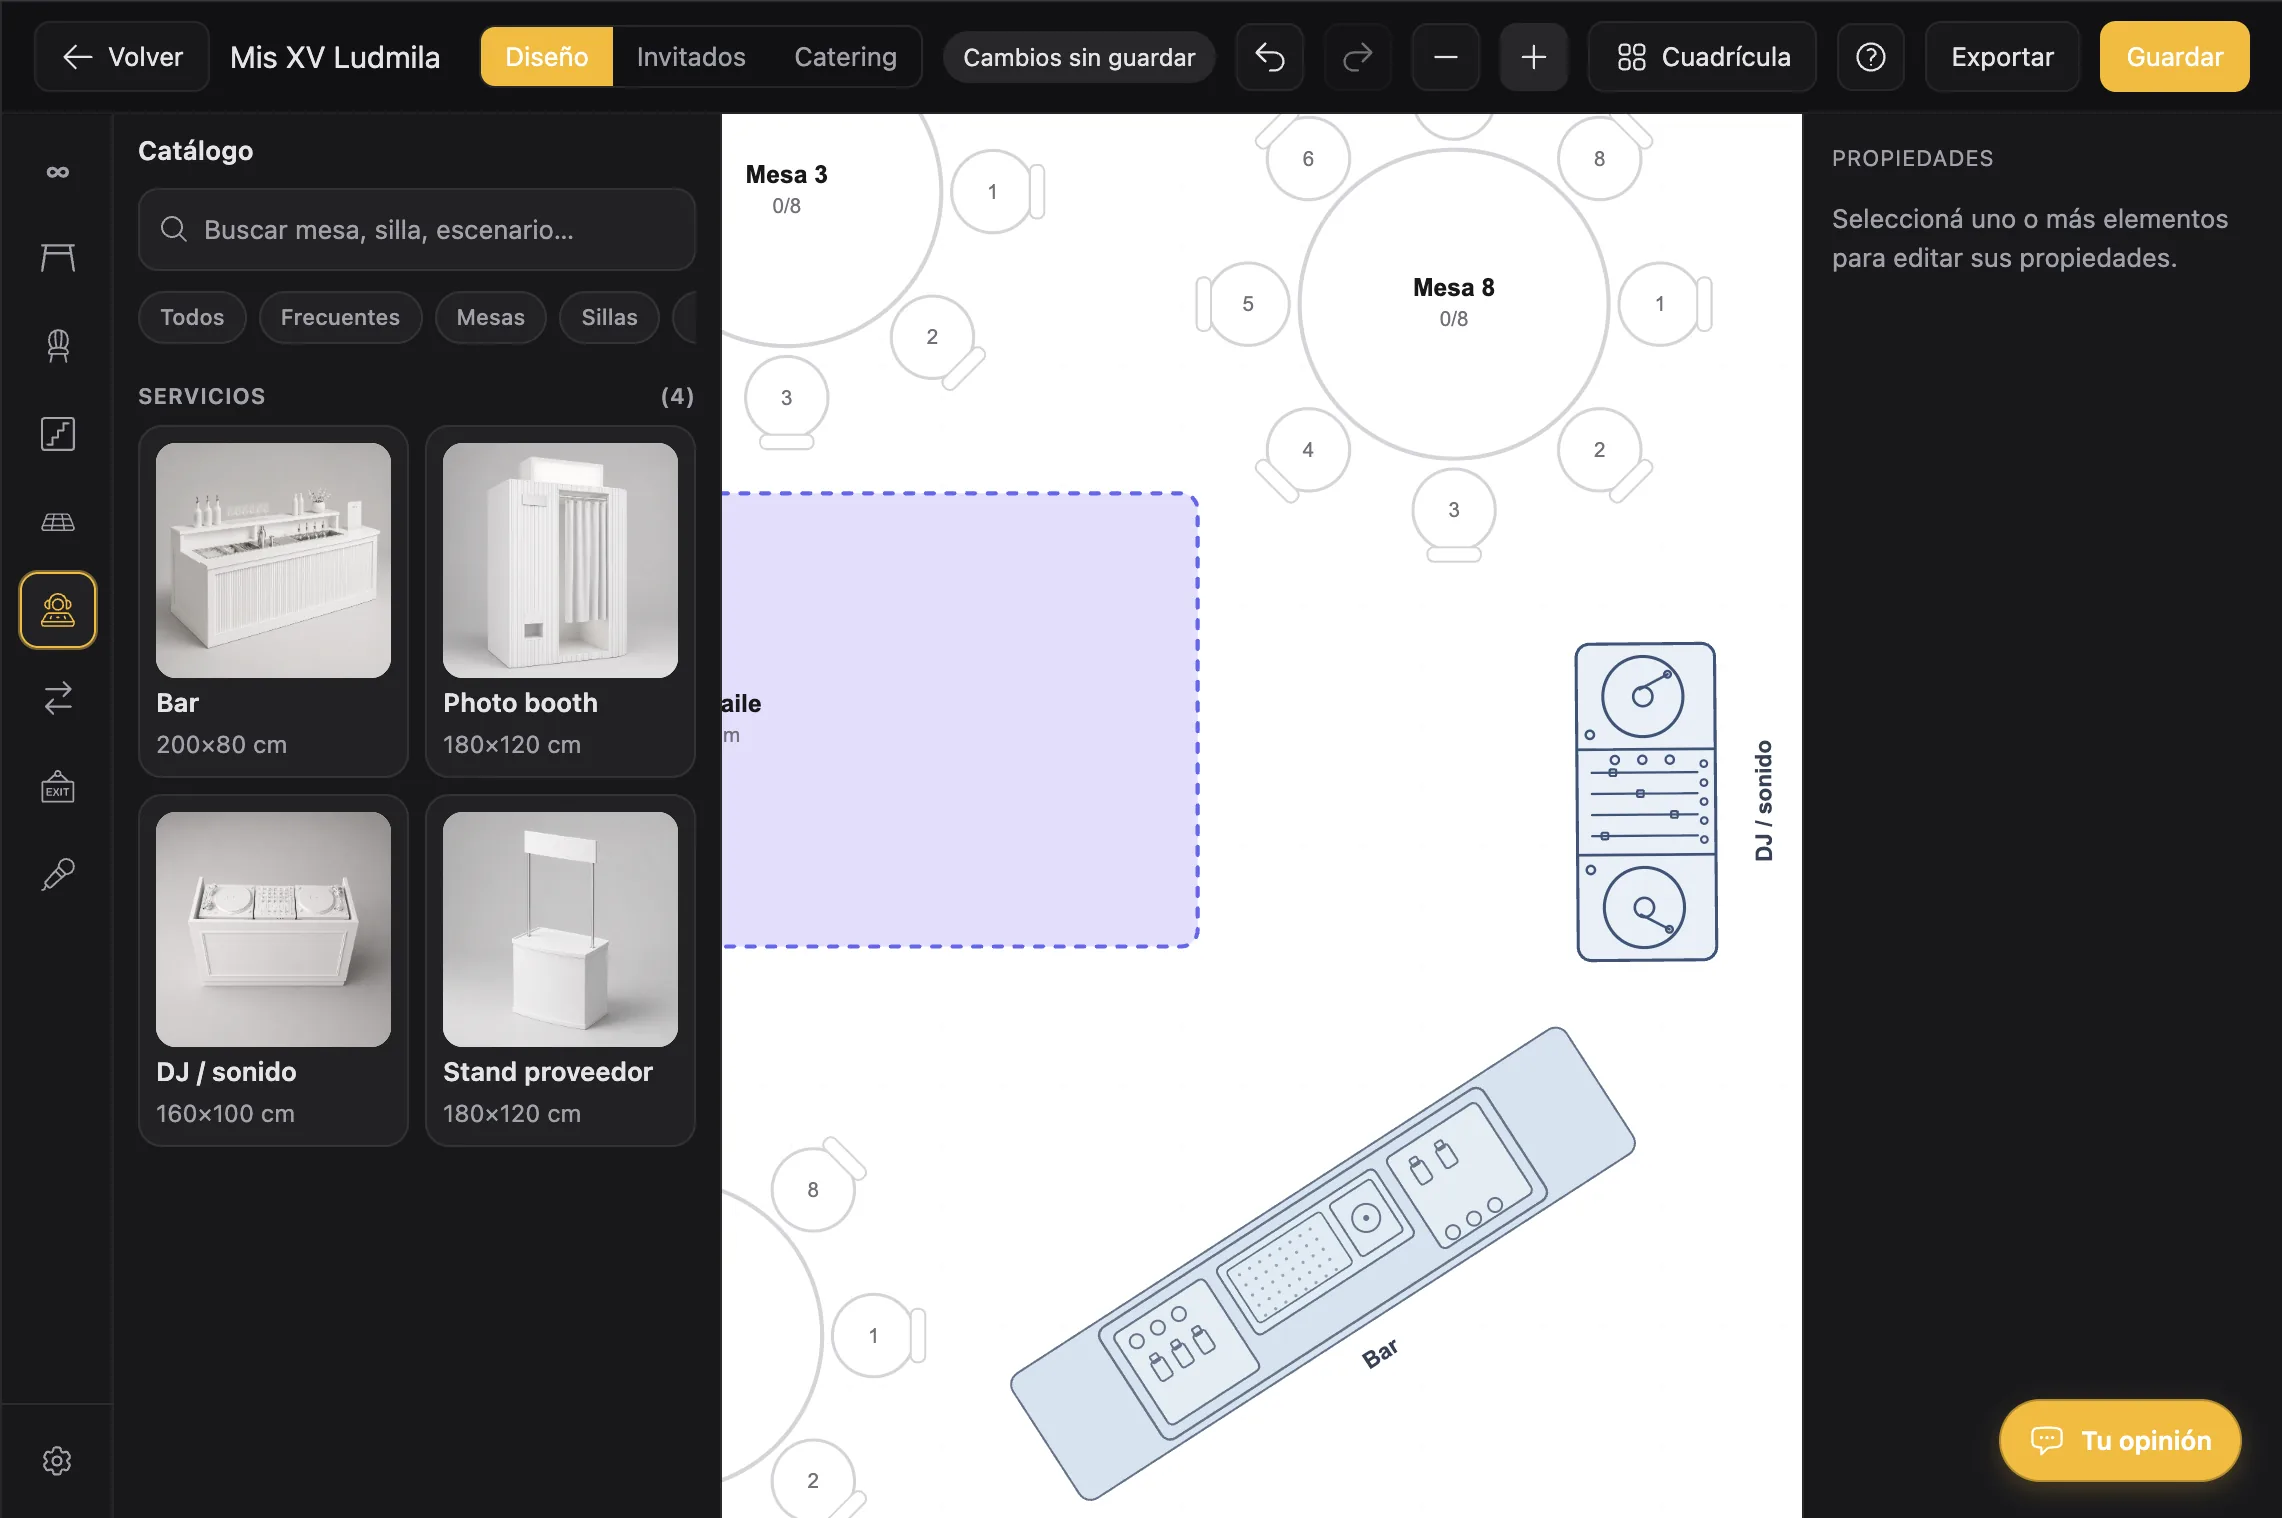The image size is (2282, 1518).
Task: Select the tables category sidebar icon
Action: (58, 258)
